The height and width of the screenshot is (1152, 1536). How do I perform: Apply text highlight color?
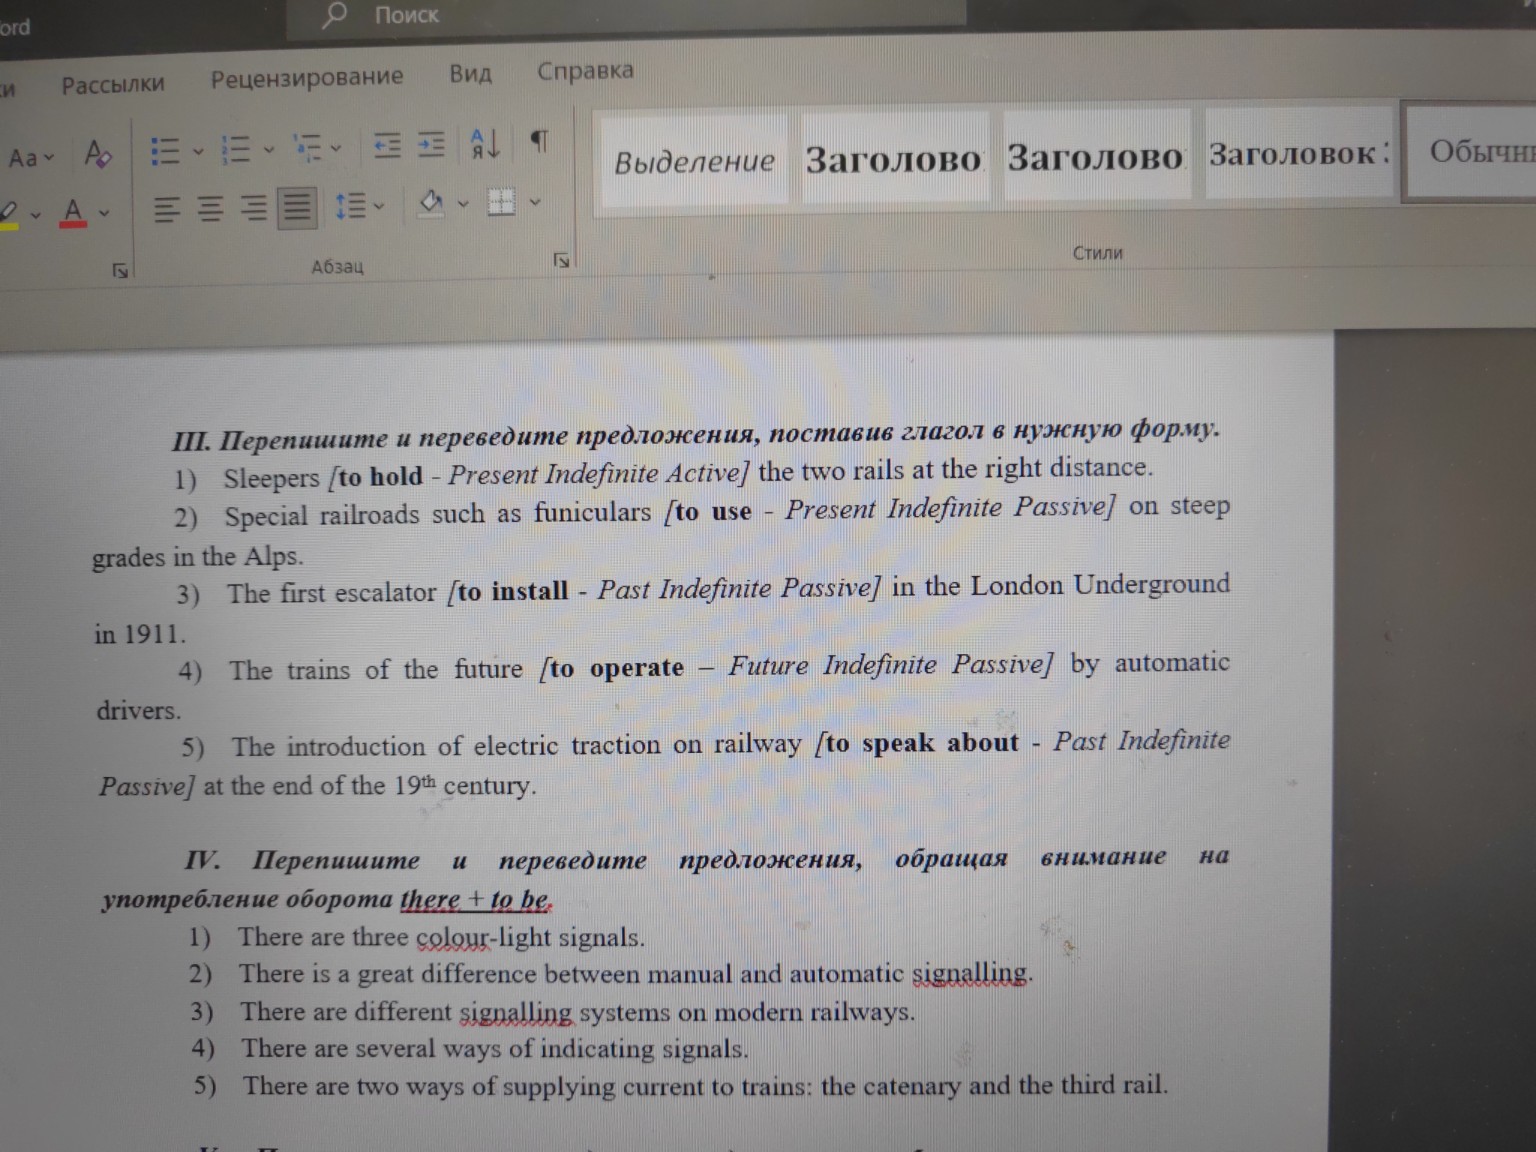coord(10,214)
